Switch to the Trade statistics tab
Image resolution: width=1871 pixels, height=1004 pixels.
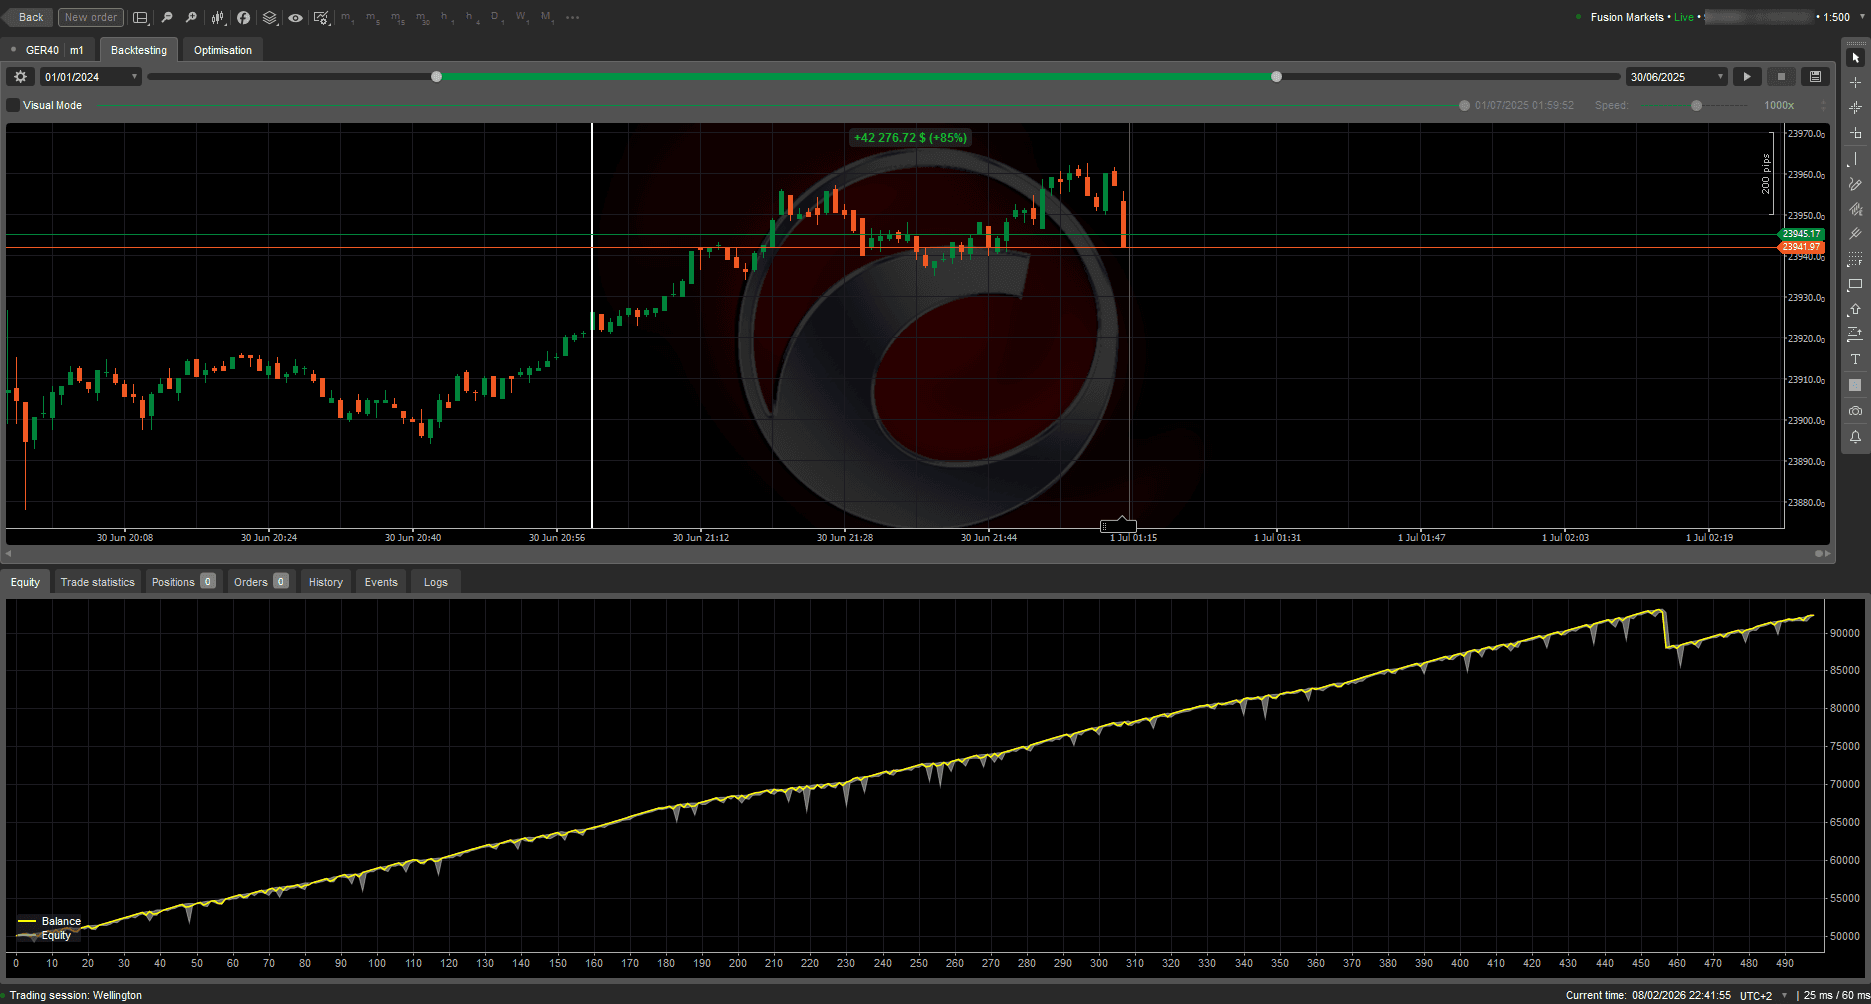[x=97, y=581]
